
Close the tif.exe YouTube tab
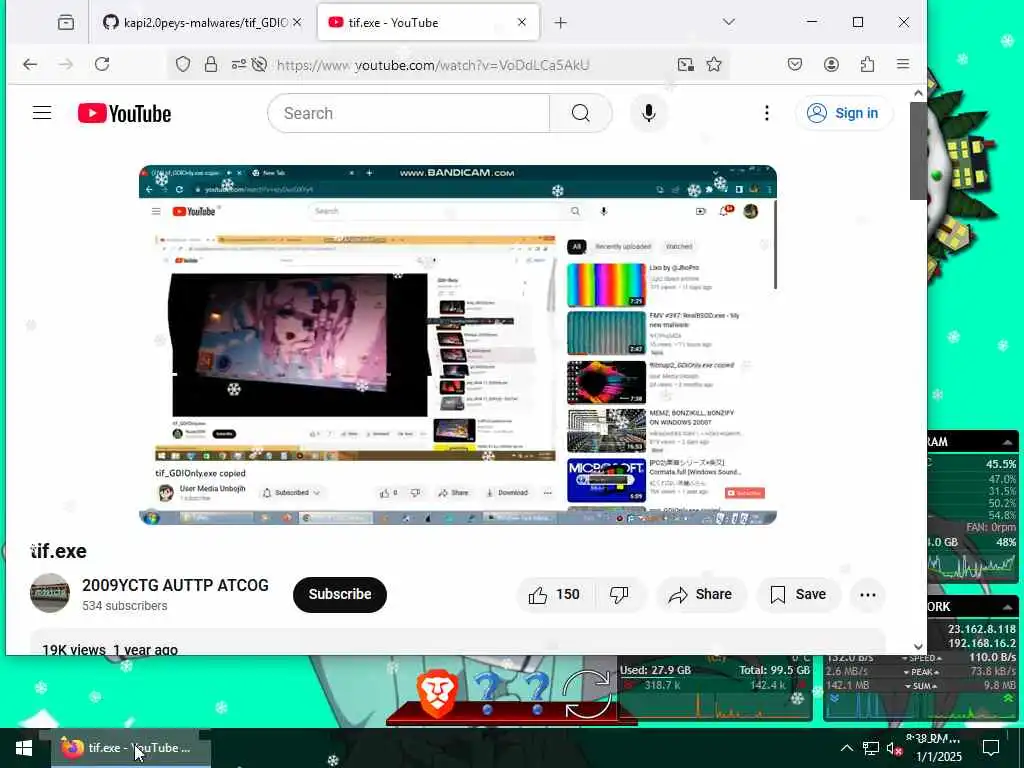(x=522, y=22)
